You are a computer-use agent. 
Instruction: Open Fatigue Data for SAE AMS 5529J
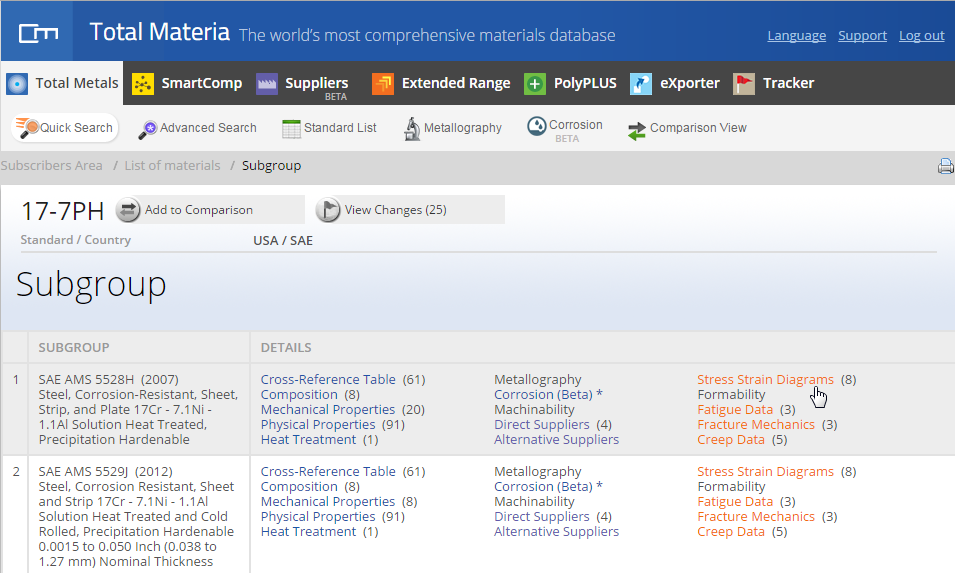point(735,502)
